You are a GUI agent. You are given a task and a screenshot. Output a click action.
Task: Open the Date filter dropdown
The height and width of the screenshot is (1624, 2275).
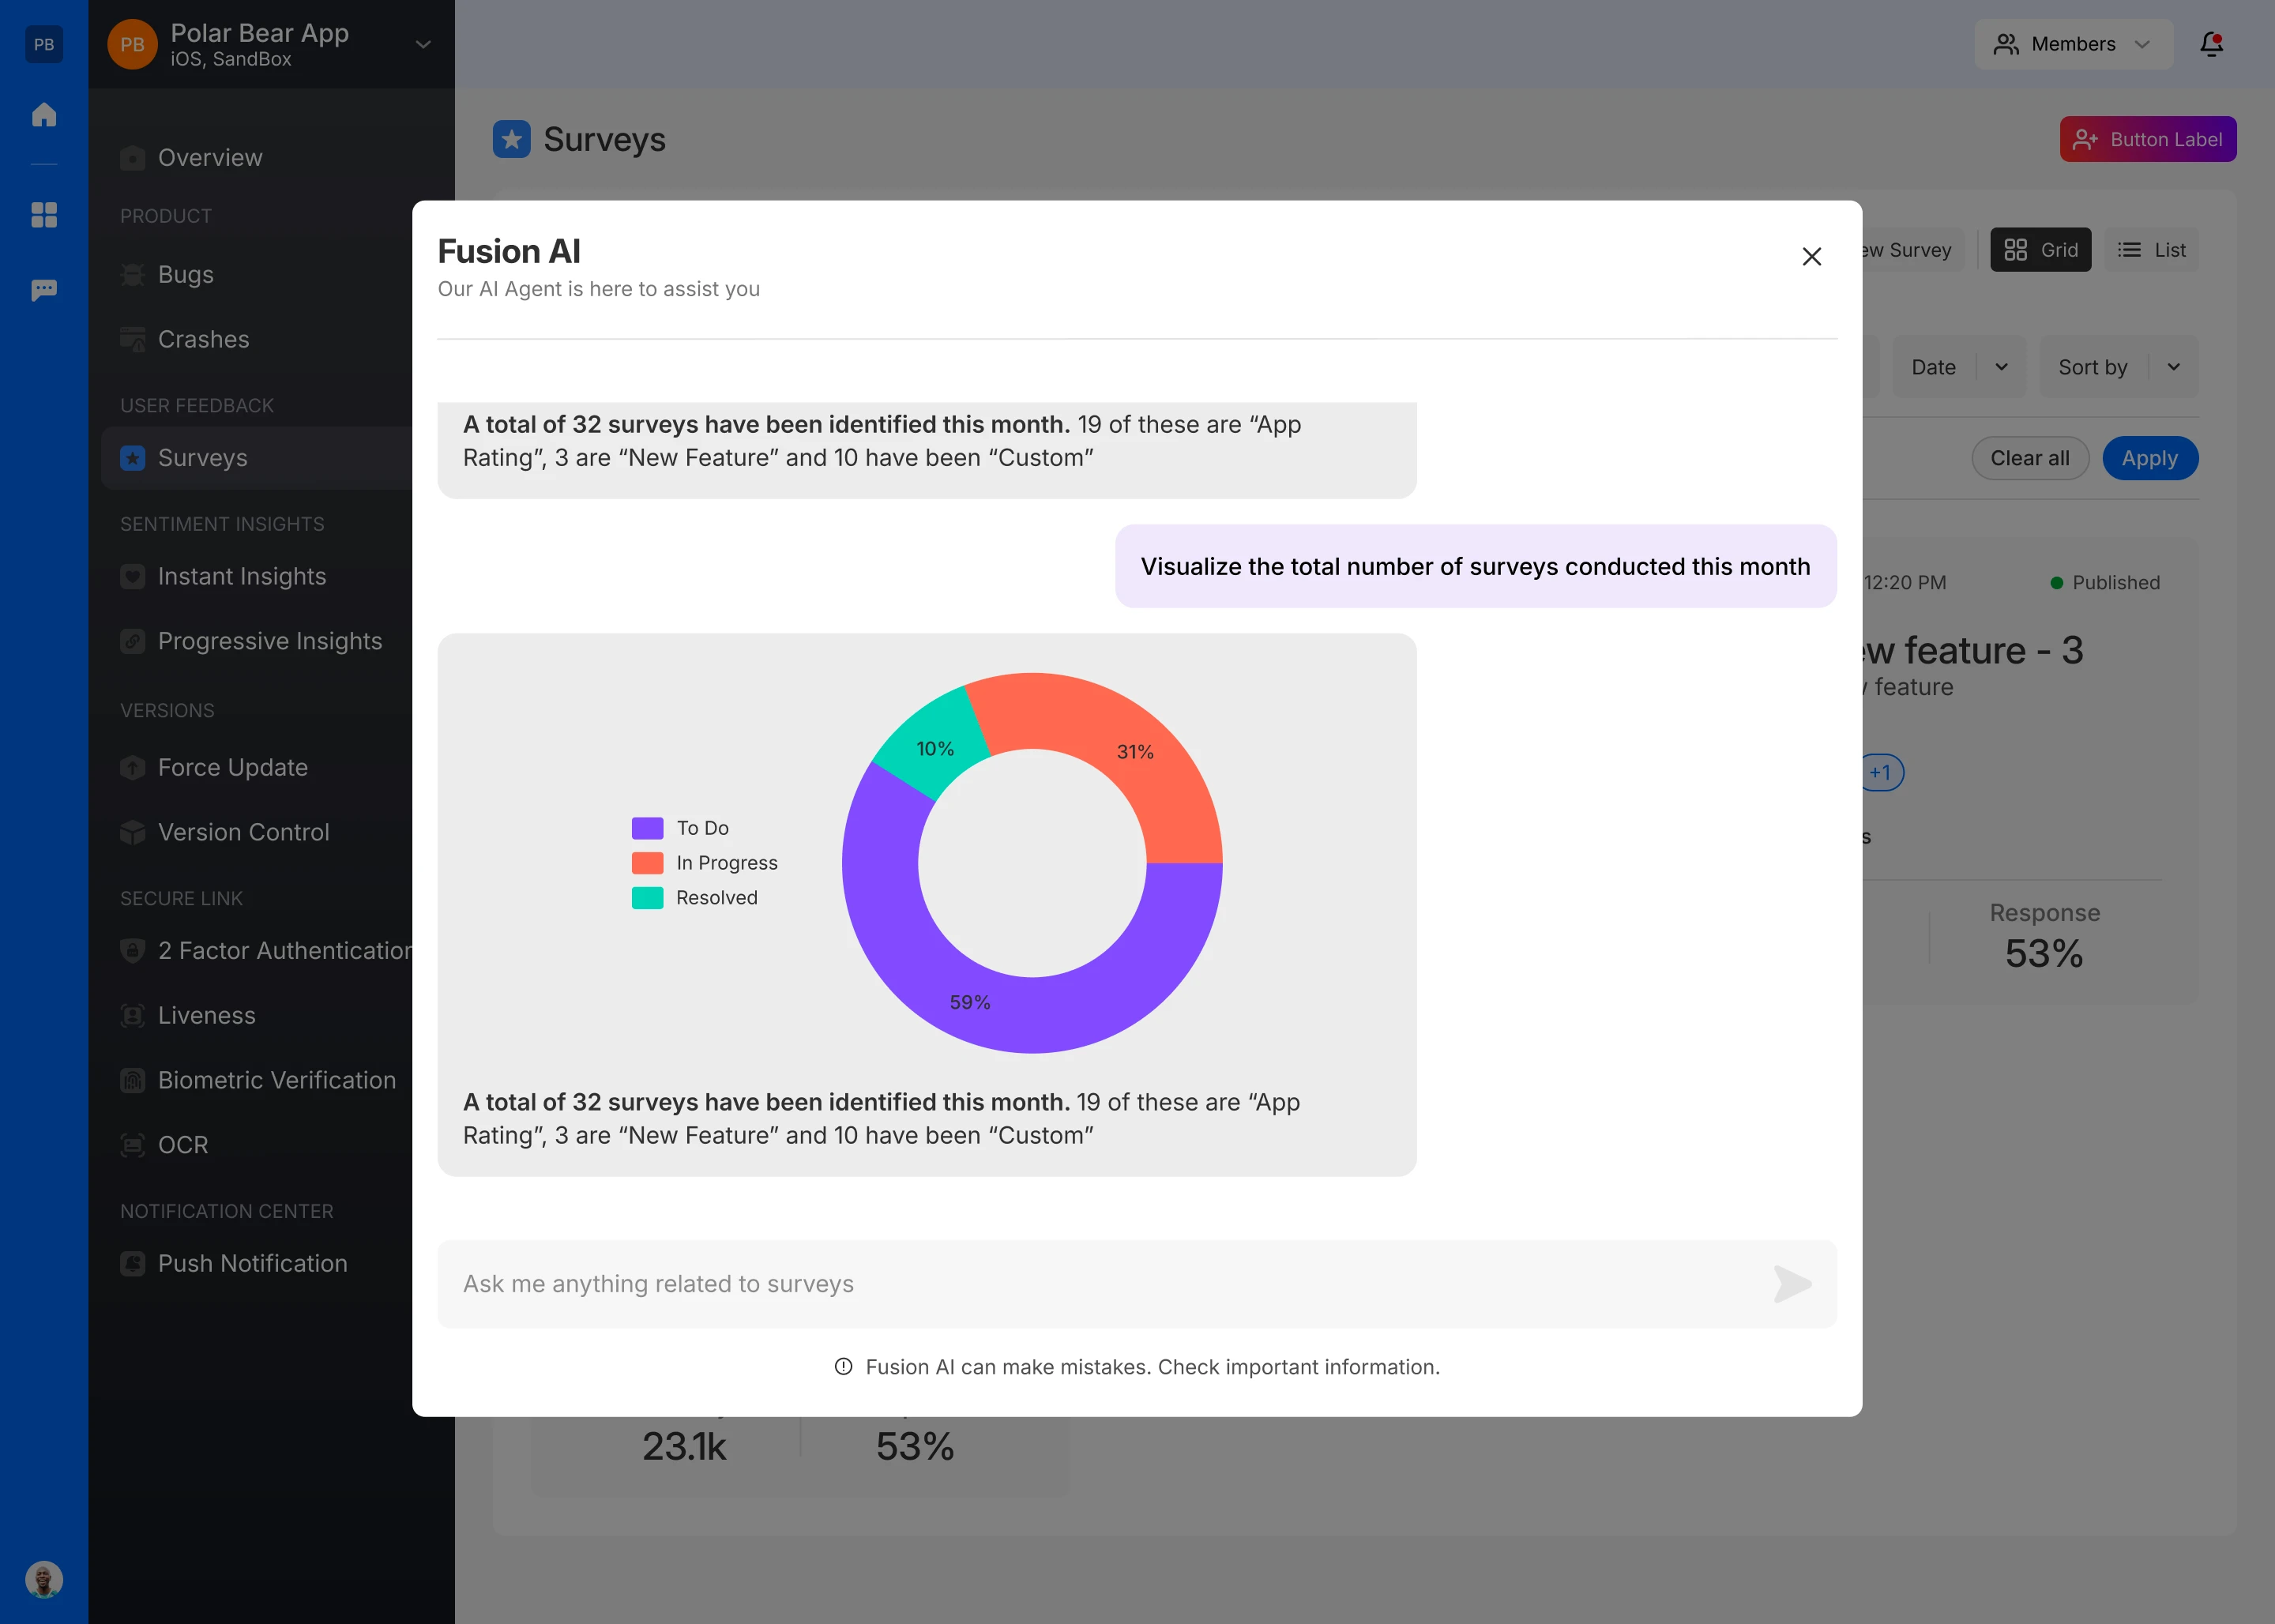coord(1958,367)
